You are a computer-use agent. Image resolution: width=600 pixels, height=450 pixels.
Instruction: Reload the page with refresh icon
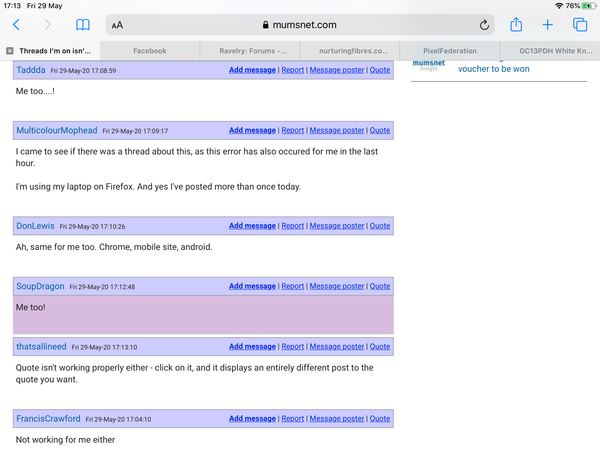[484, 25]
